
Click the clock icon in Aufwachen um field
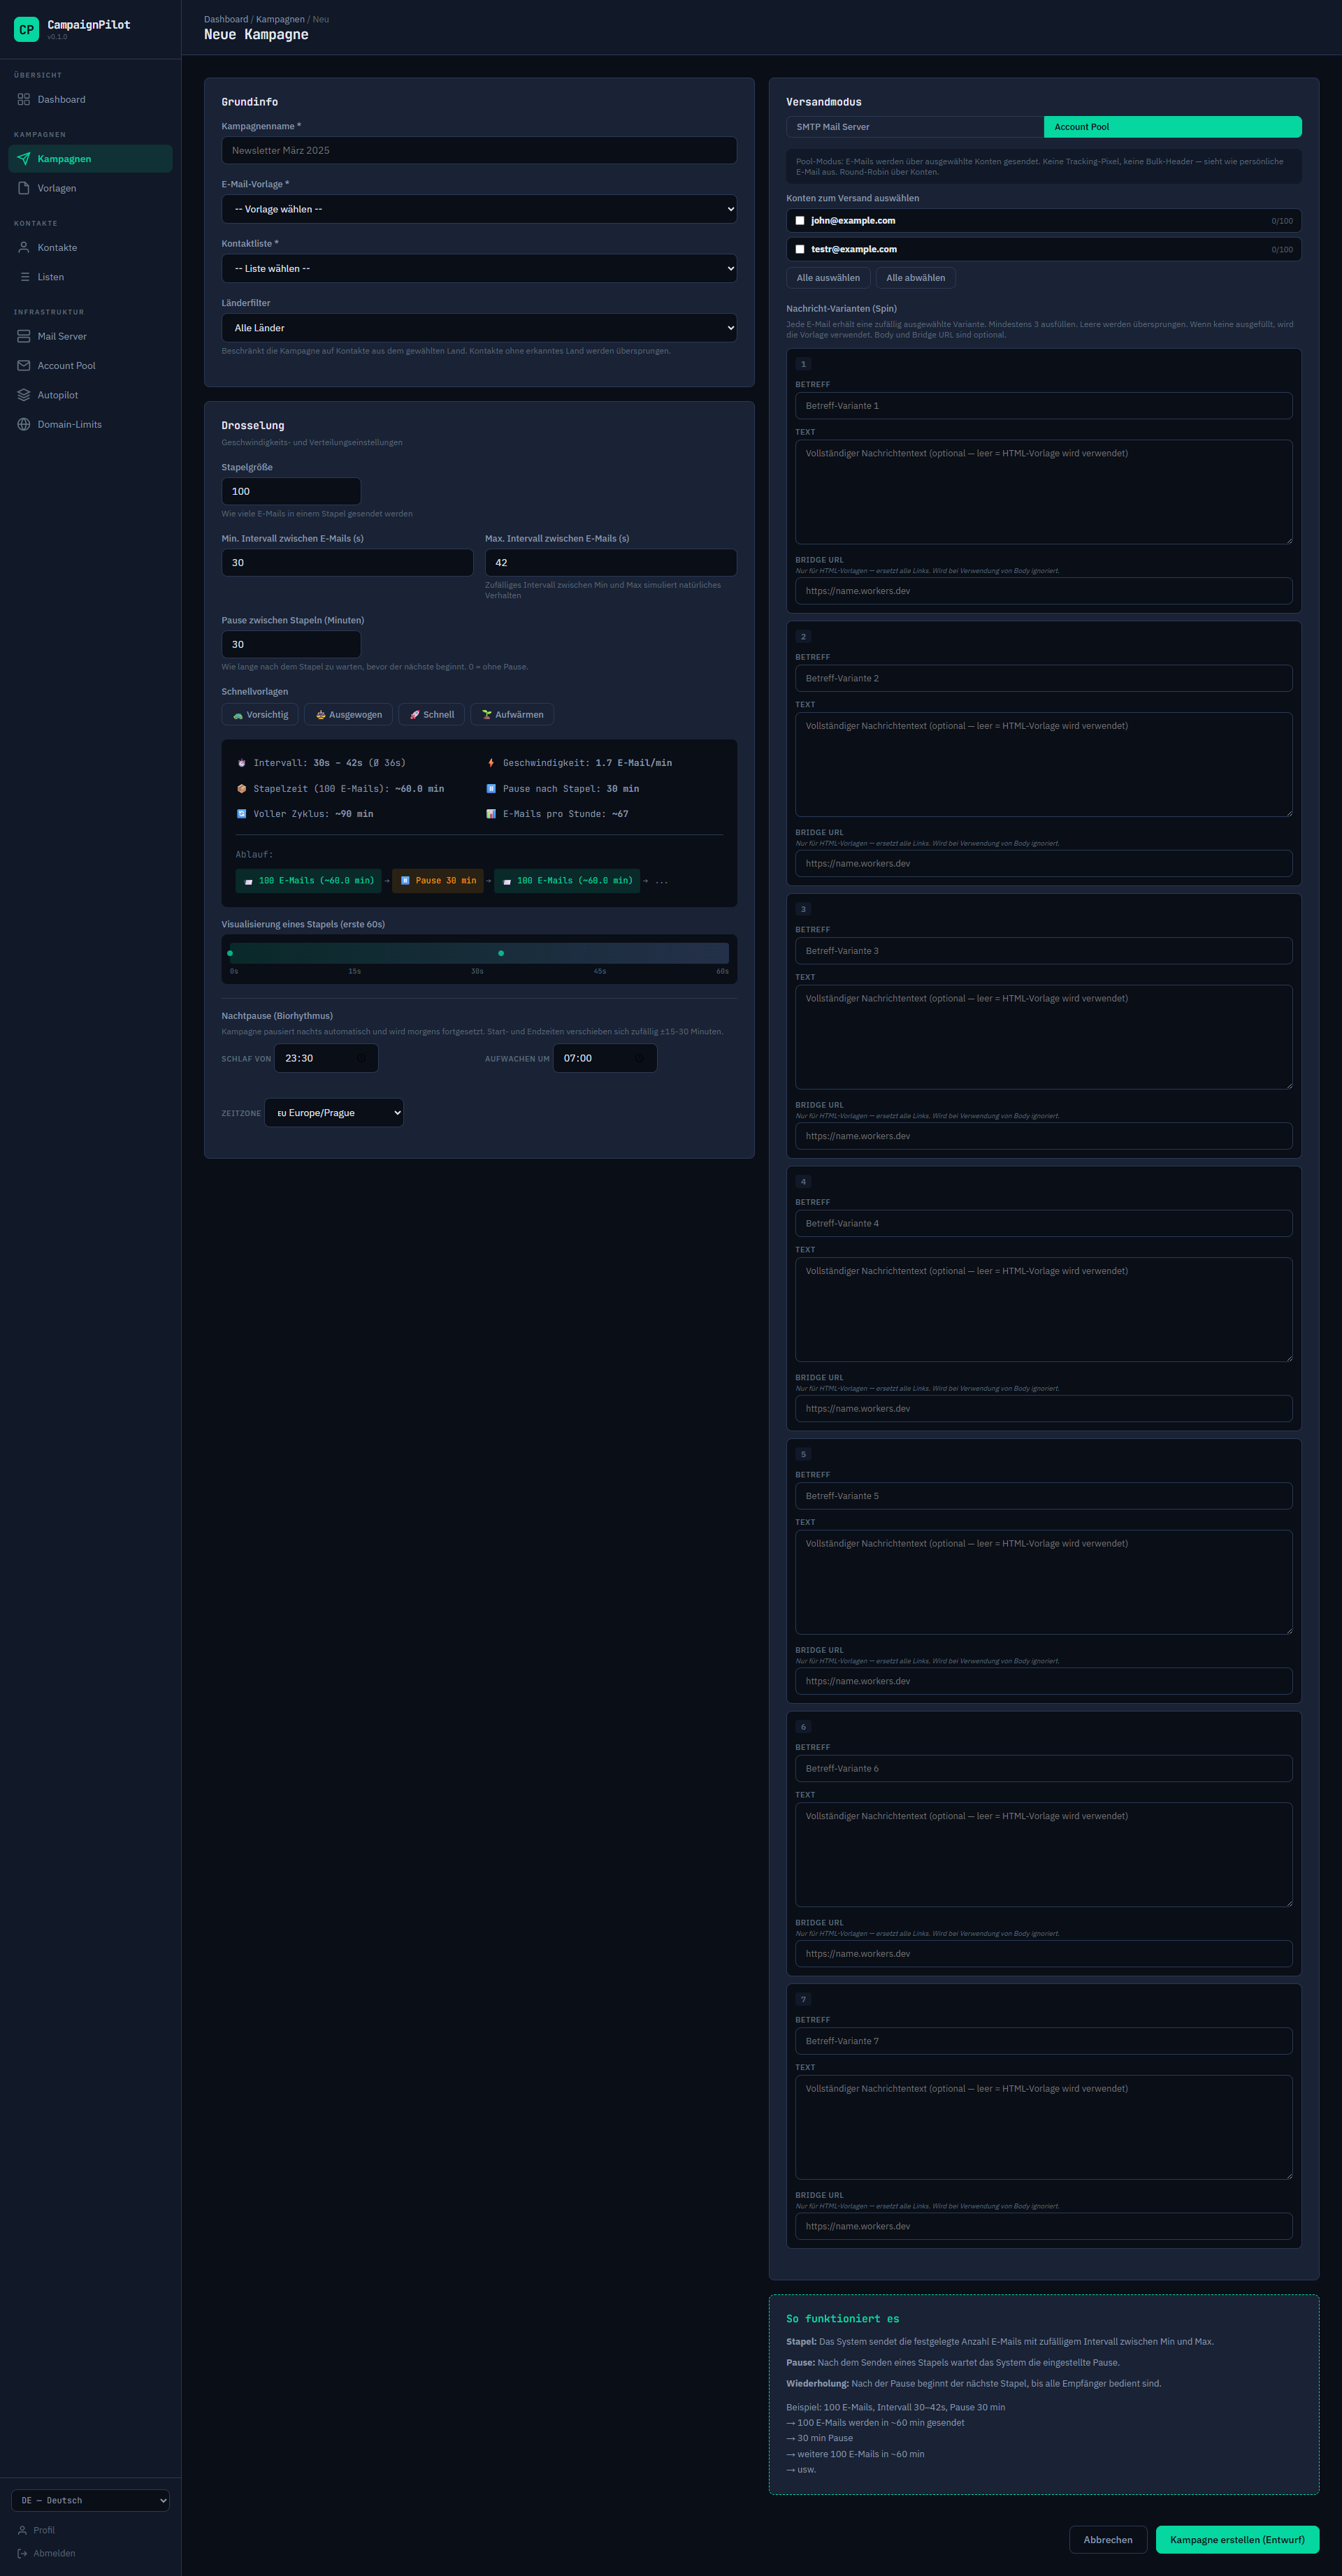[x=639, y=1058]
